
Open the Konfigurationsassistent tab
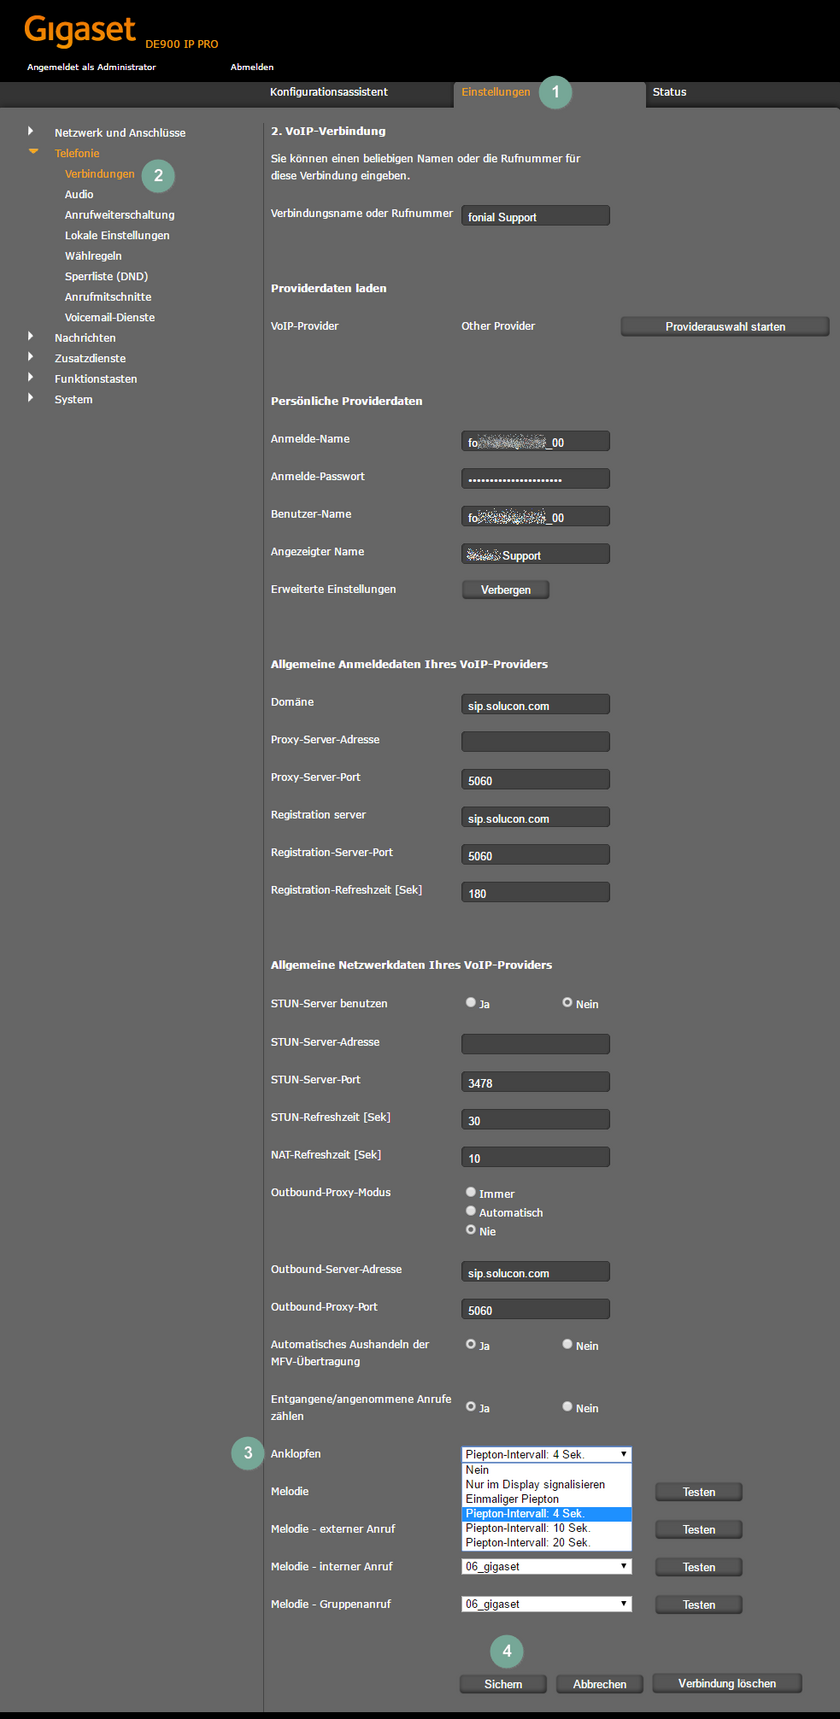(x=329, y=92)
